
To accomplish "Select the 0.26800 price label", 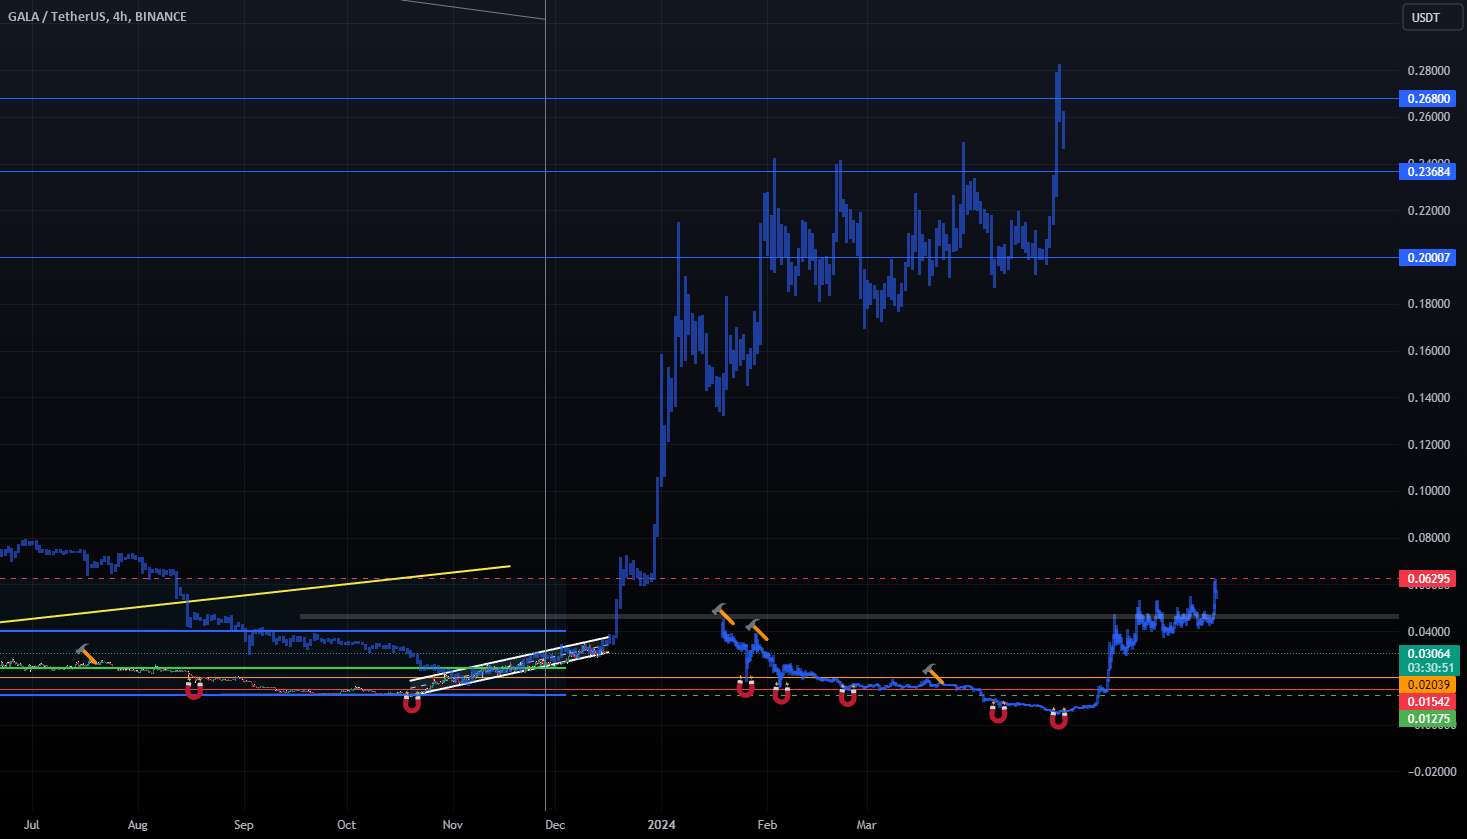I will pyautogui.click(x=1428, y=99).
